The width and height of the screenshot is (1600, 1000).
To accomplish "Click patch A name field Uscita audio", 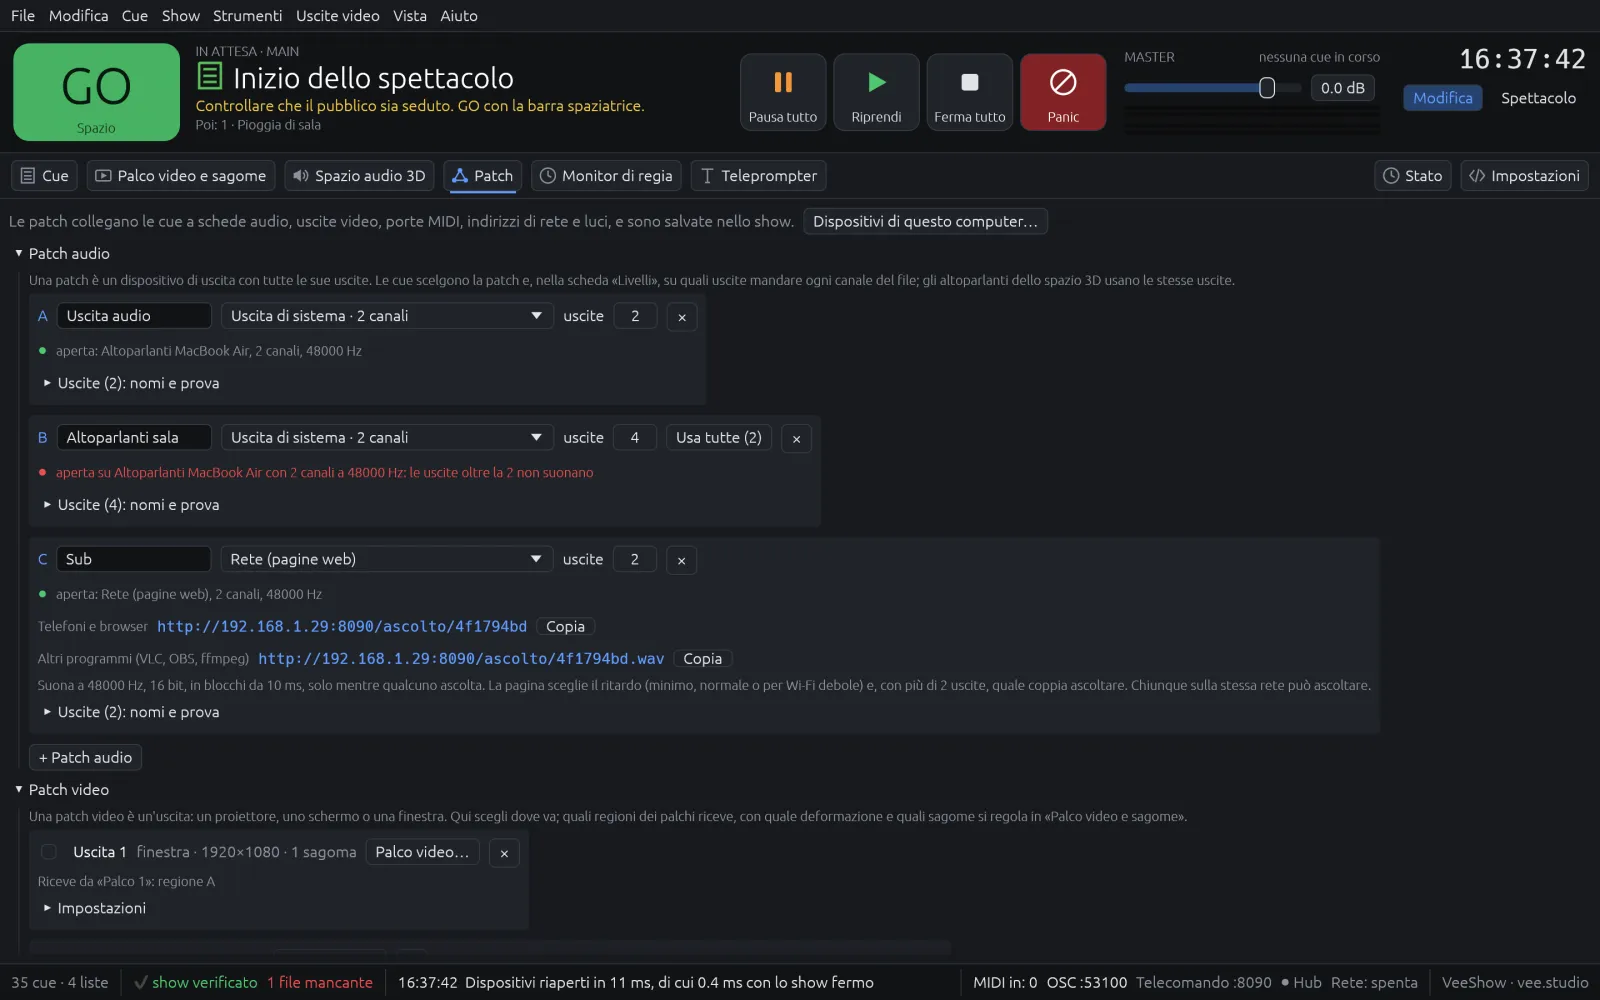I will point(134,316).
